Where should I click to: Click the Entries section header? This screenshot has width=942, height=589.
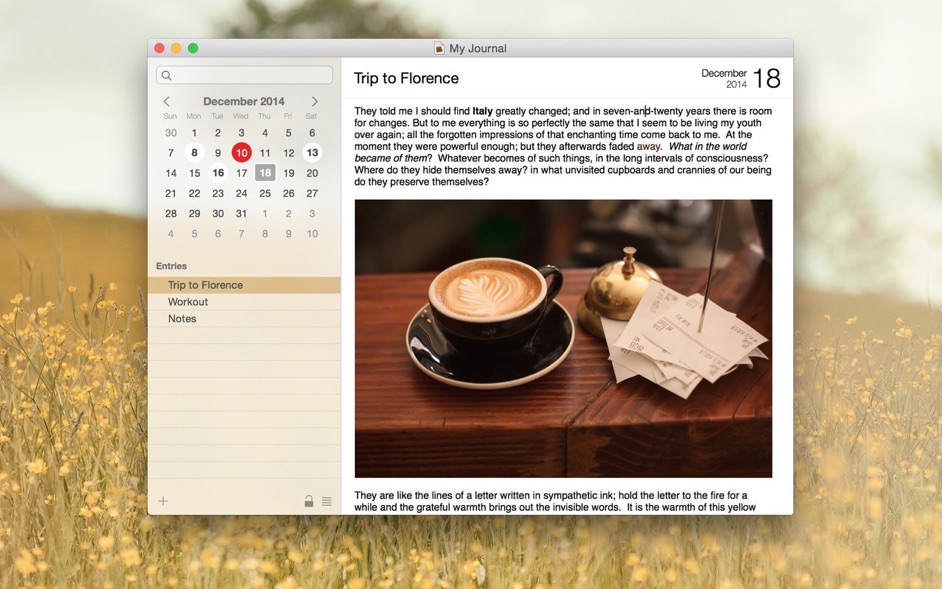[171, 266]
